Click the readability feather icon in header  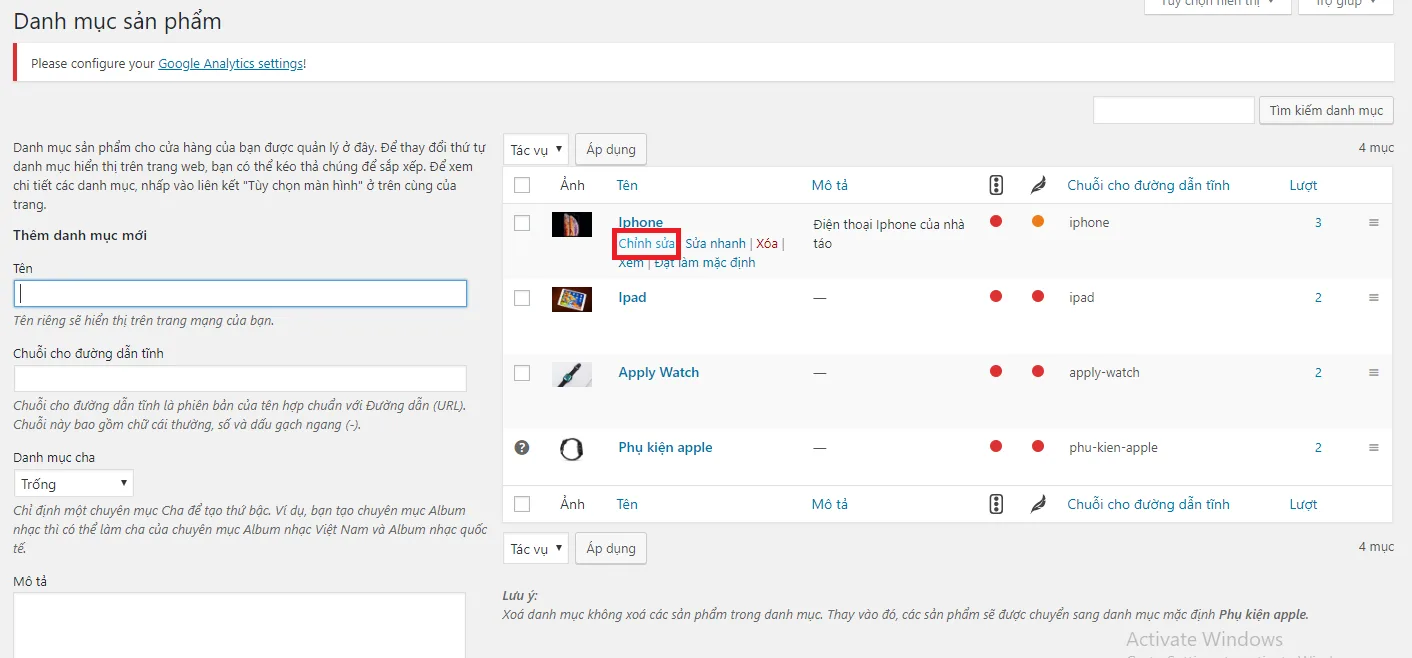pos(1038,185)
